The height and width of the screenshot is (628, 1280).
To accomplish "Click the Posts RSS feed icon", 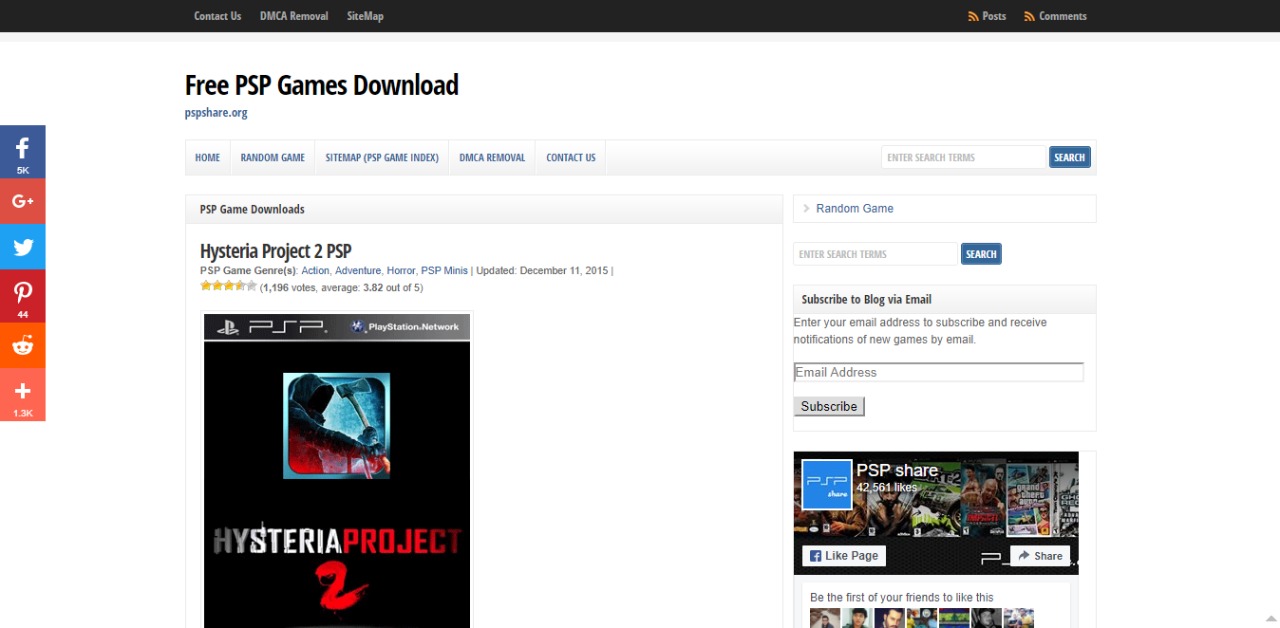I will pos(973,16).
